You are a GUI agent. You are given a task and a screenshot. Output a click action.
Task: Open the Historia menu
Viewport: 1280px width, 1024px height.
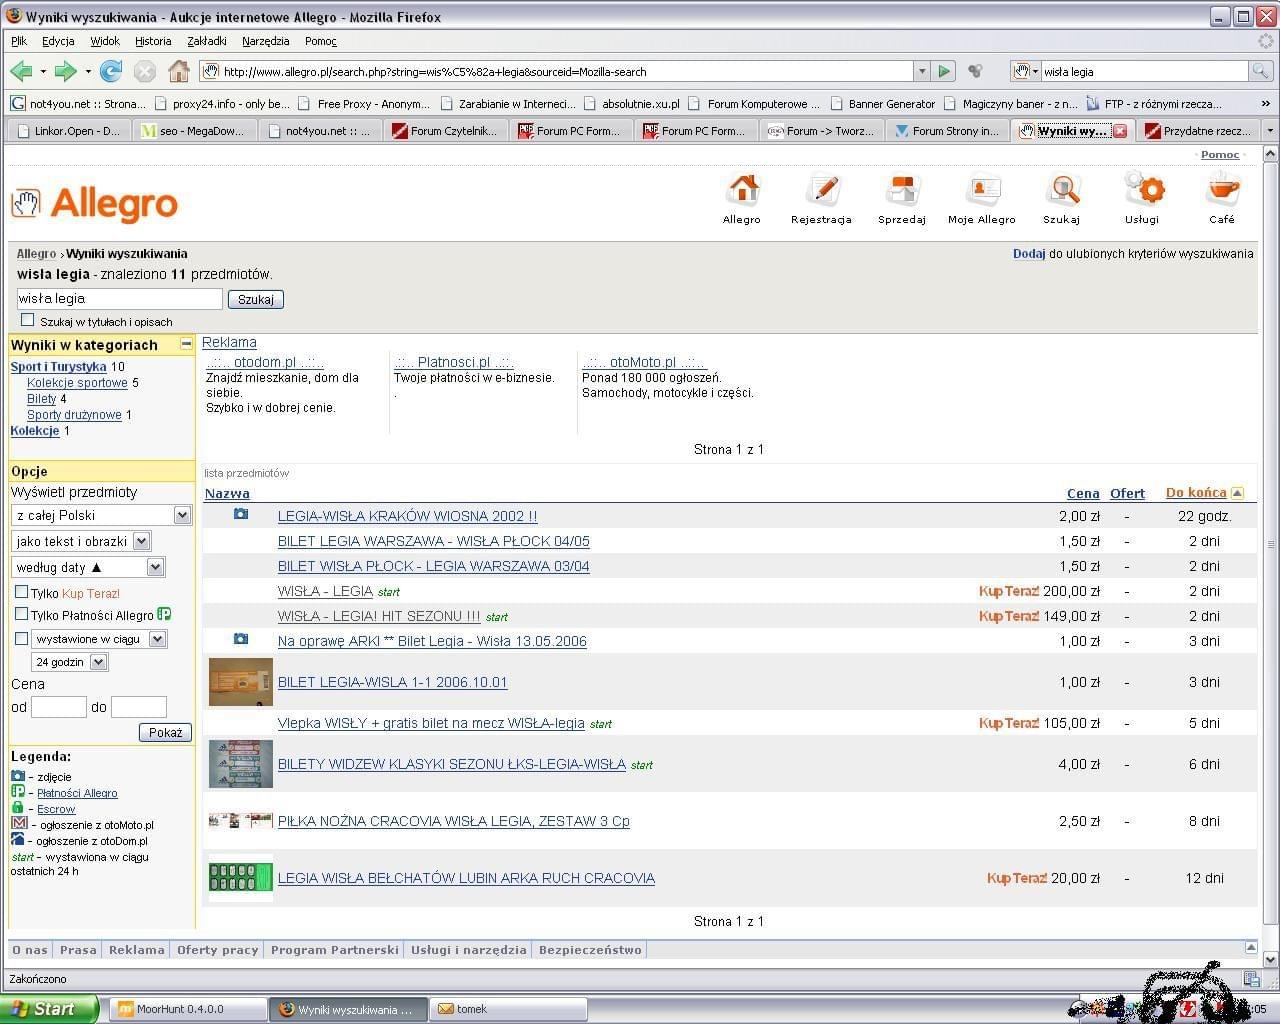point(153,41)
